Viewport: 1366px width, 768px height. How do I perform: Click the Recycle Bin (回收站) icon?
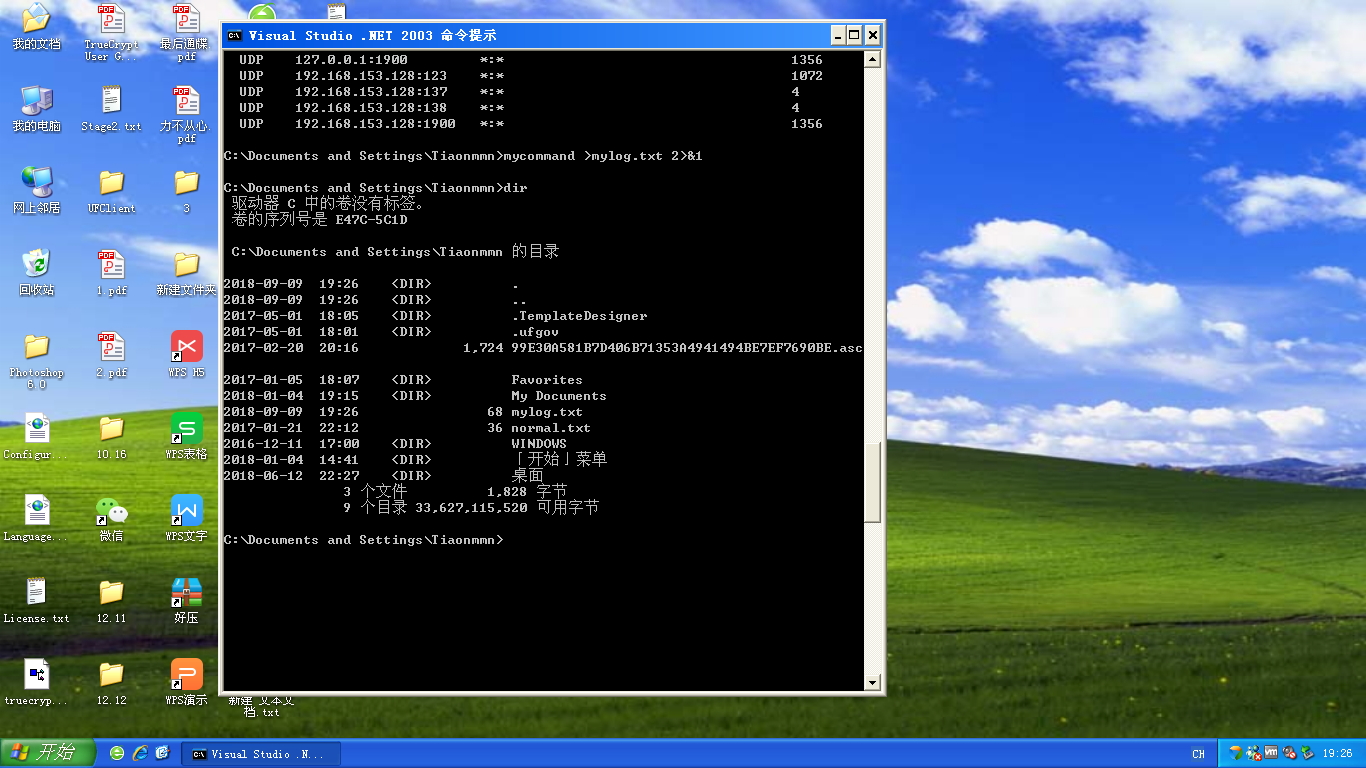[37, 266]
